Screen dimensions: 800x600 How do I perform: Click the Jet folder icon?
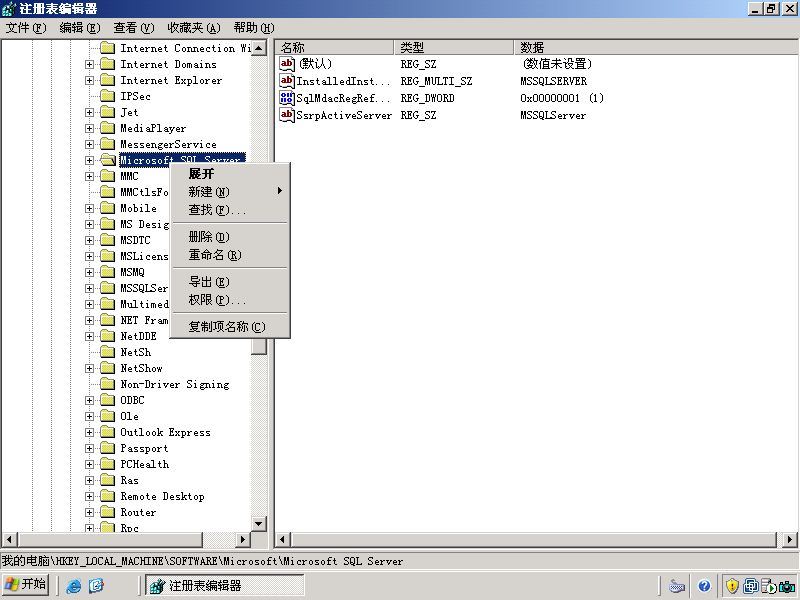coord(107,112)
